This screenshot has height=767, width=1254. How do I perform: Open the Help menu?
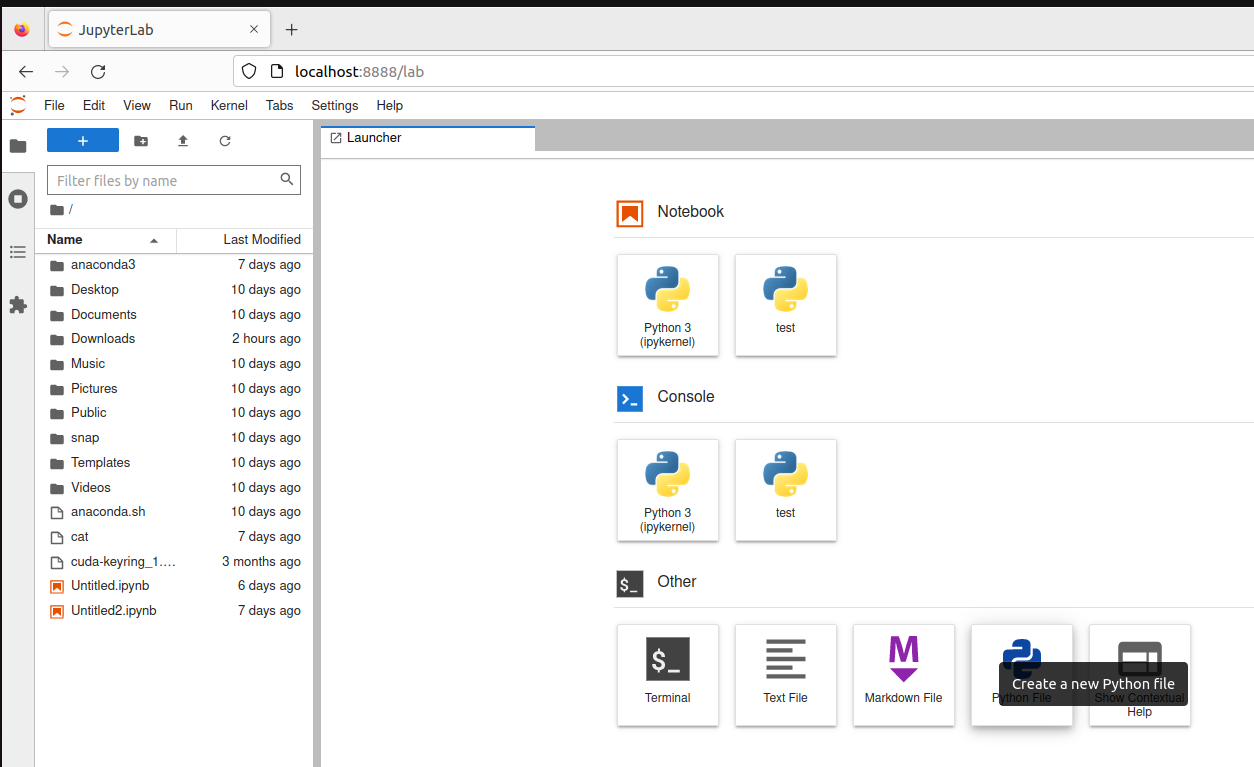[390, 105]
